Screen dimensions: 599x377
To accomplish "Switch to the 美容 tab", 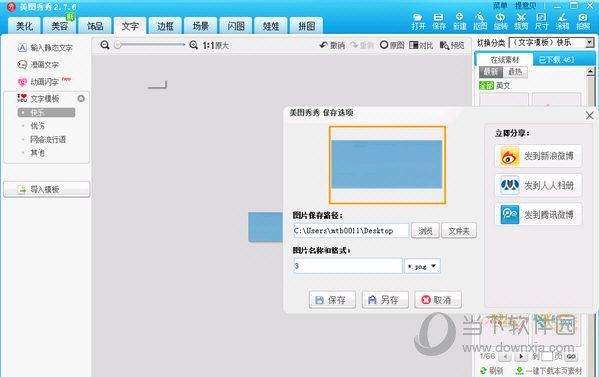I will [60, 26].
